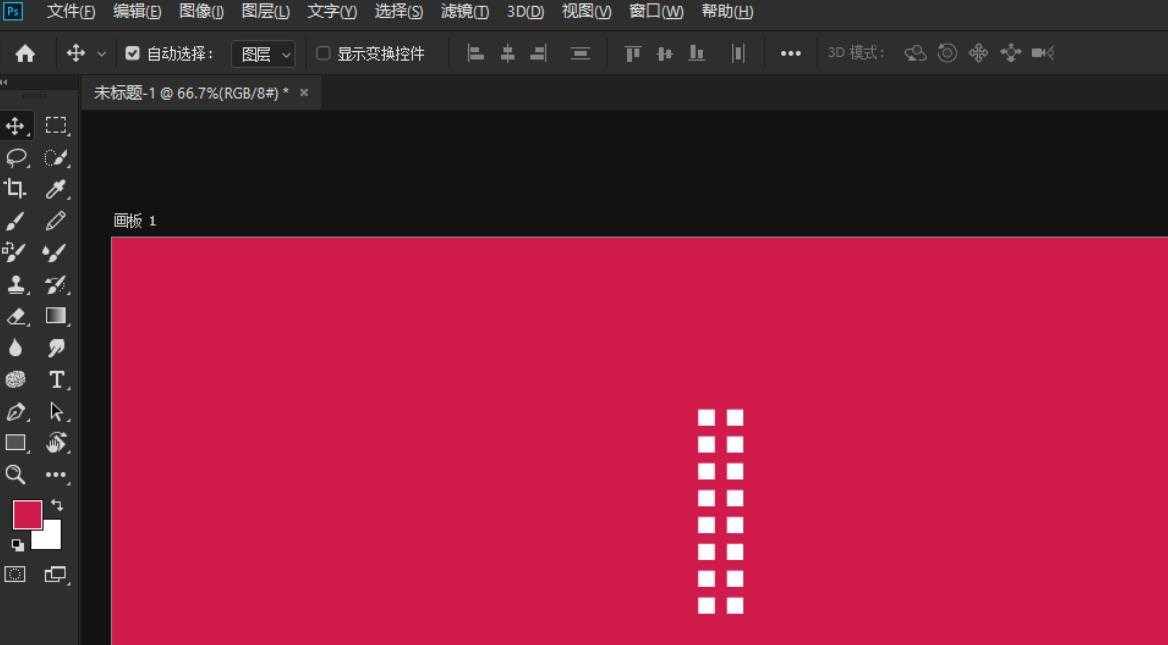Toggle Quick Mask mode at toolbar bottom
The height and width of the screenshot is (645, 1168).
click(14, 575)
